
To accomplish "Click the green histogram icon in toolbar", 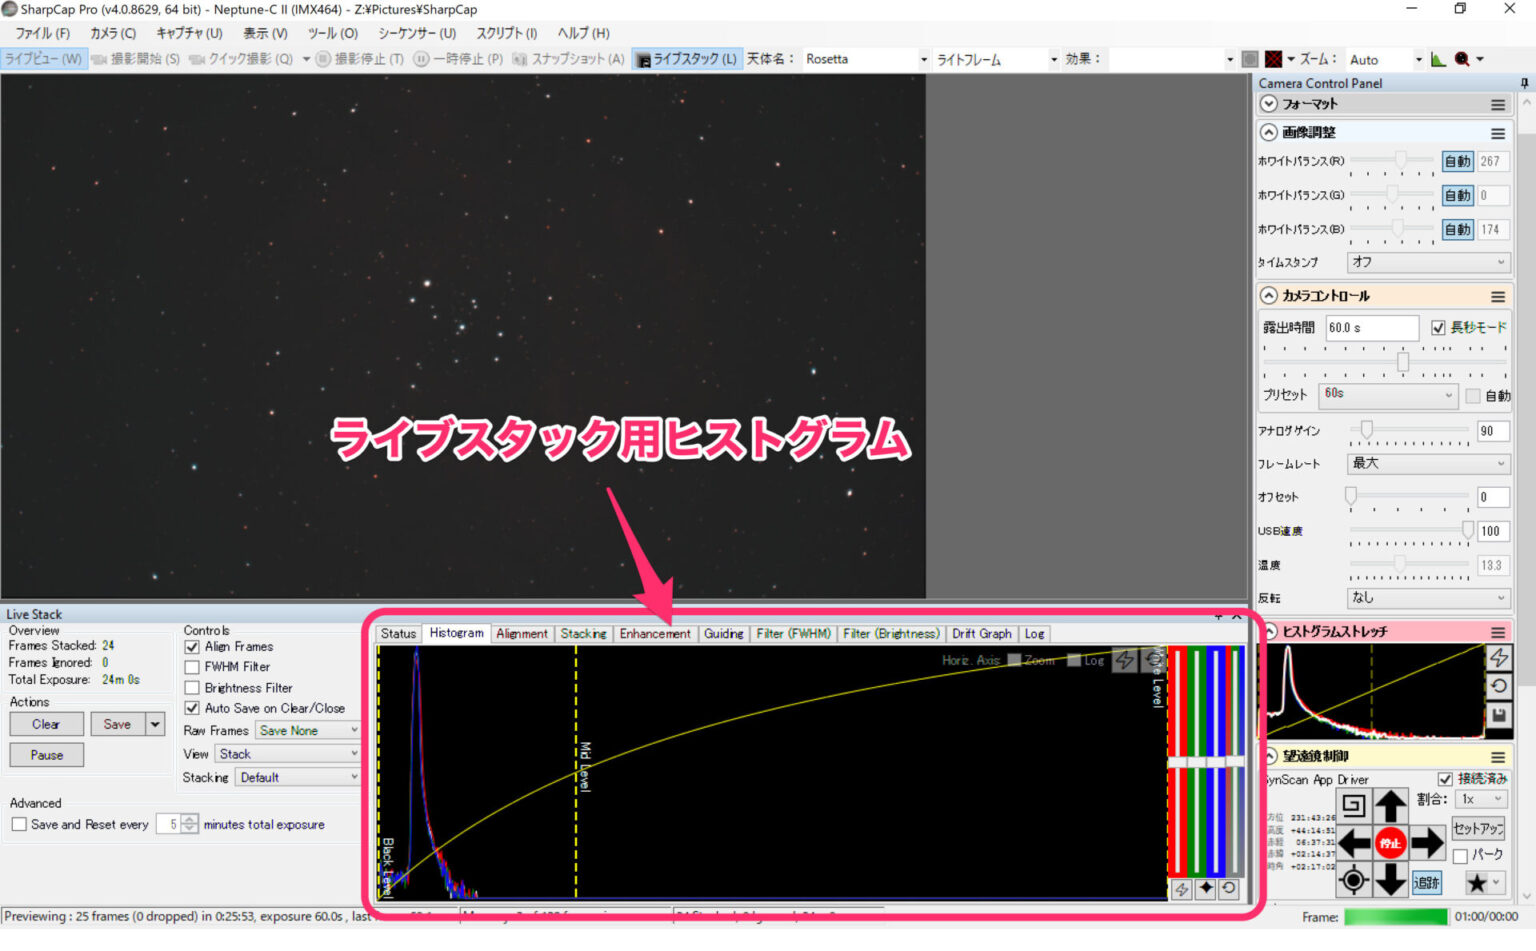I will (1438, 59).
